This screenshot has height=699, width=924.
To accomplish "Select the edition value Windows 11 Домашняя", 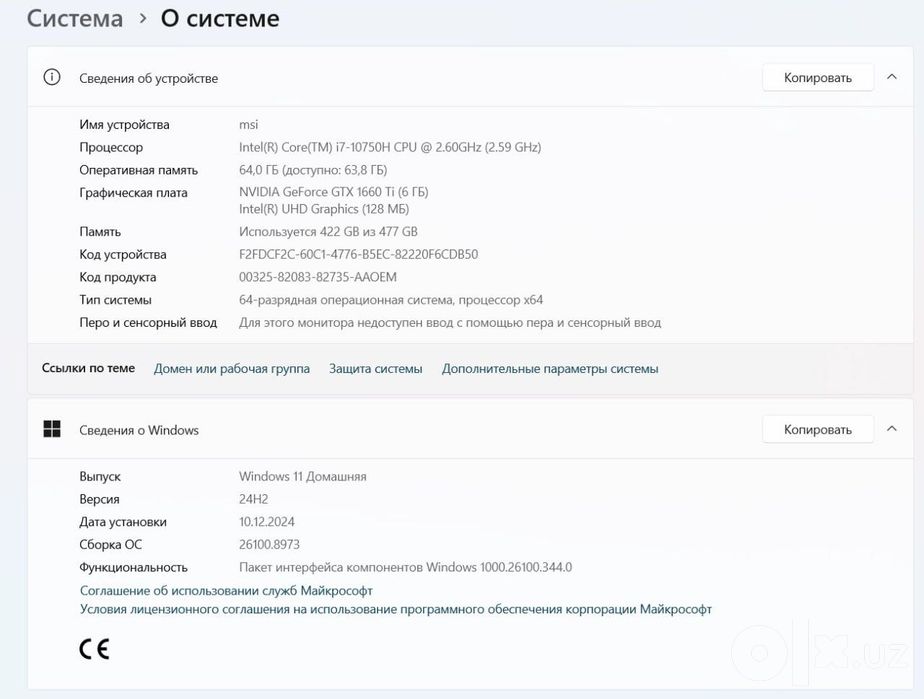I will 302,476.
